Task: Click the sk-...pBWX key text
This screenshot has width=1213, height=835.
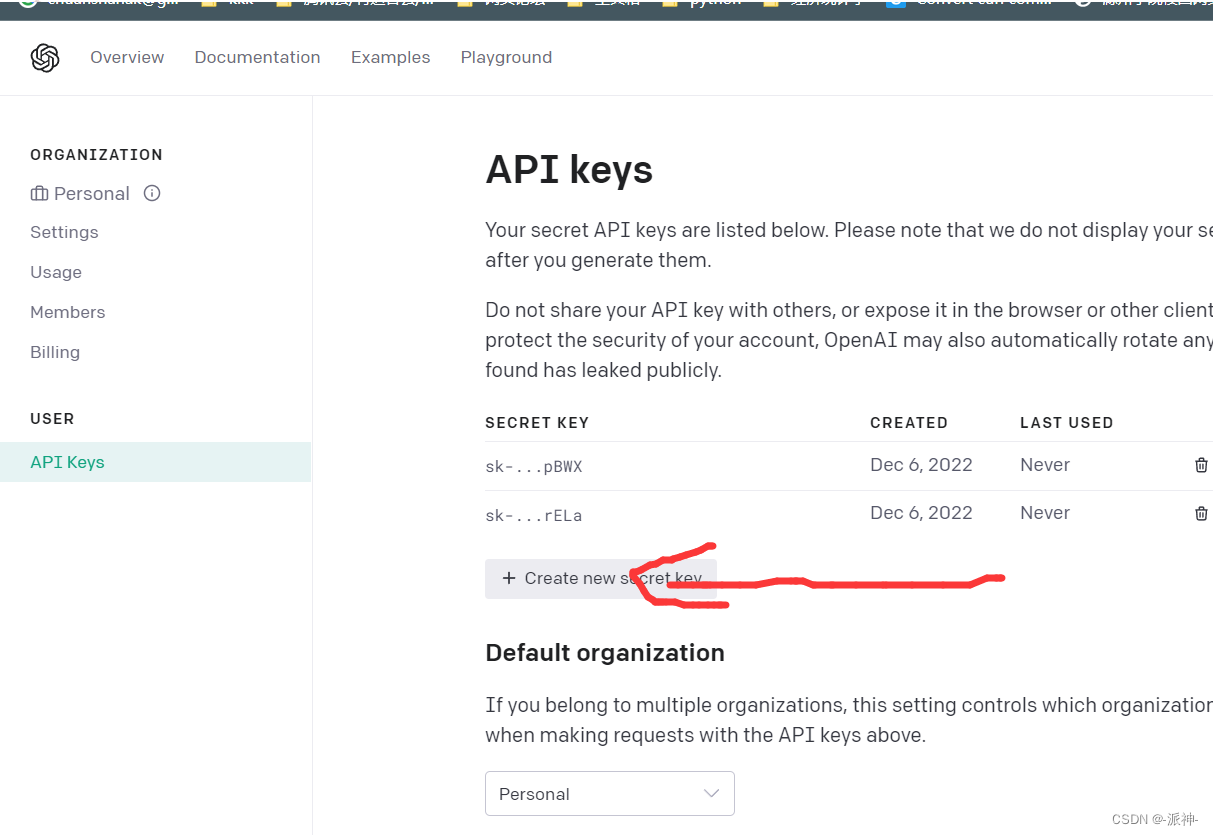Action: 533,466
